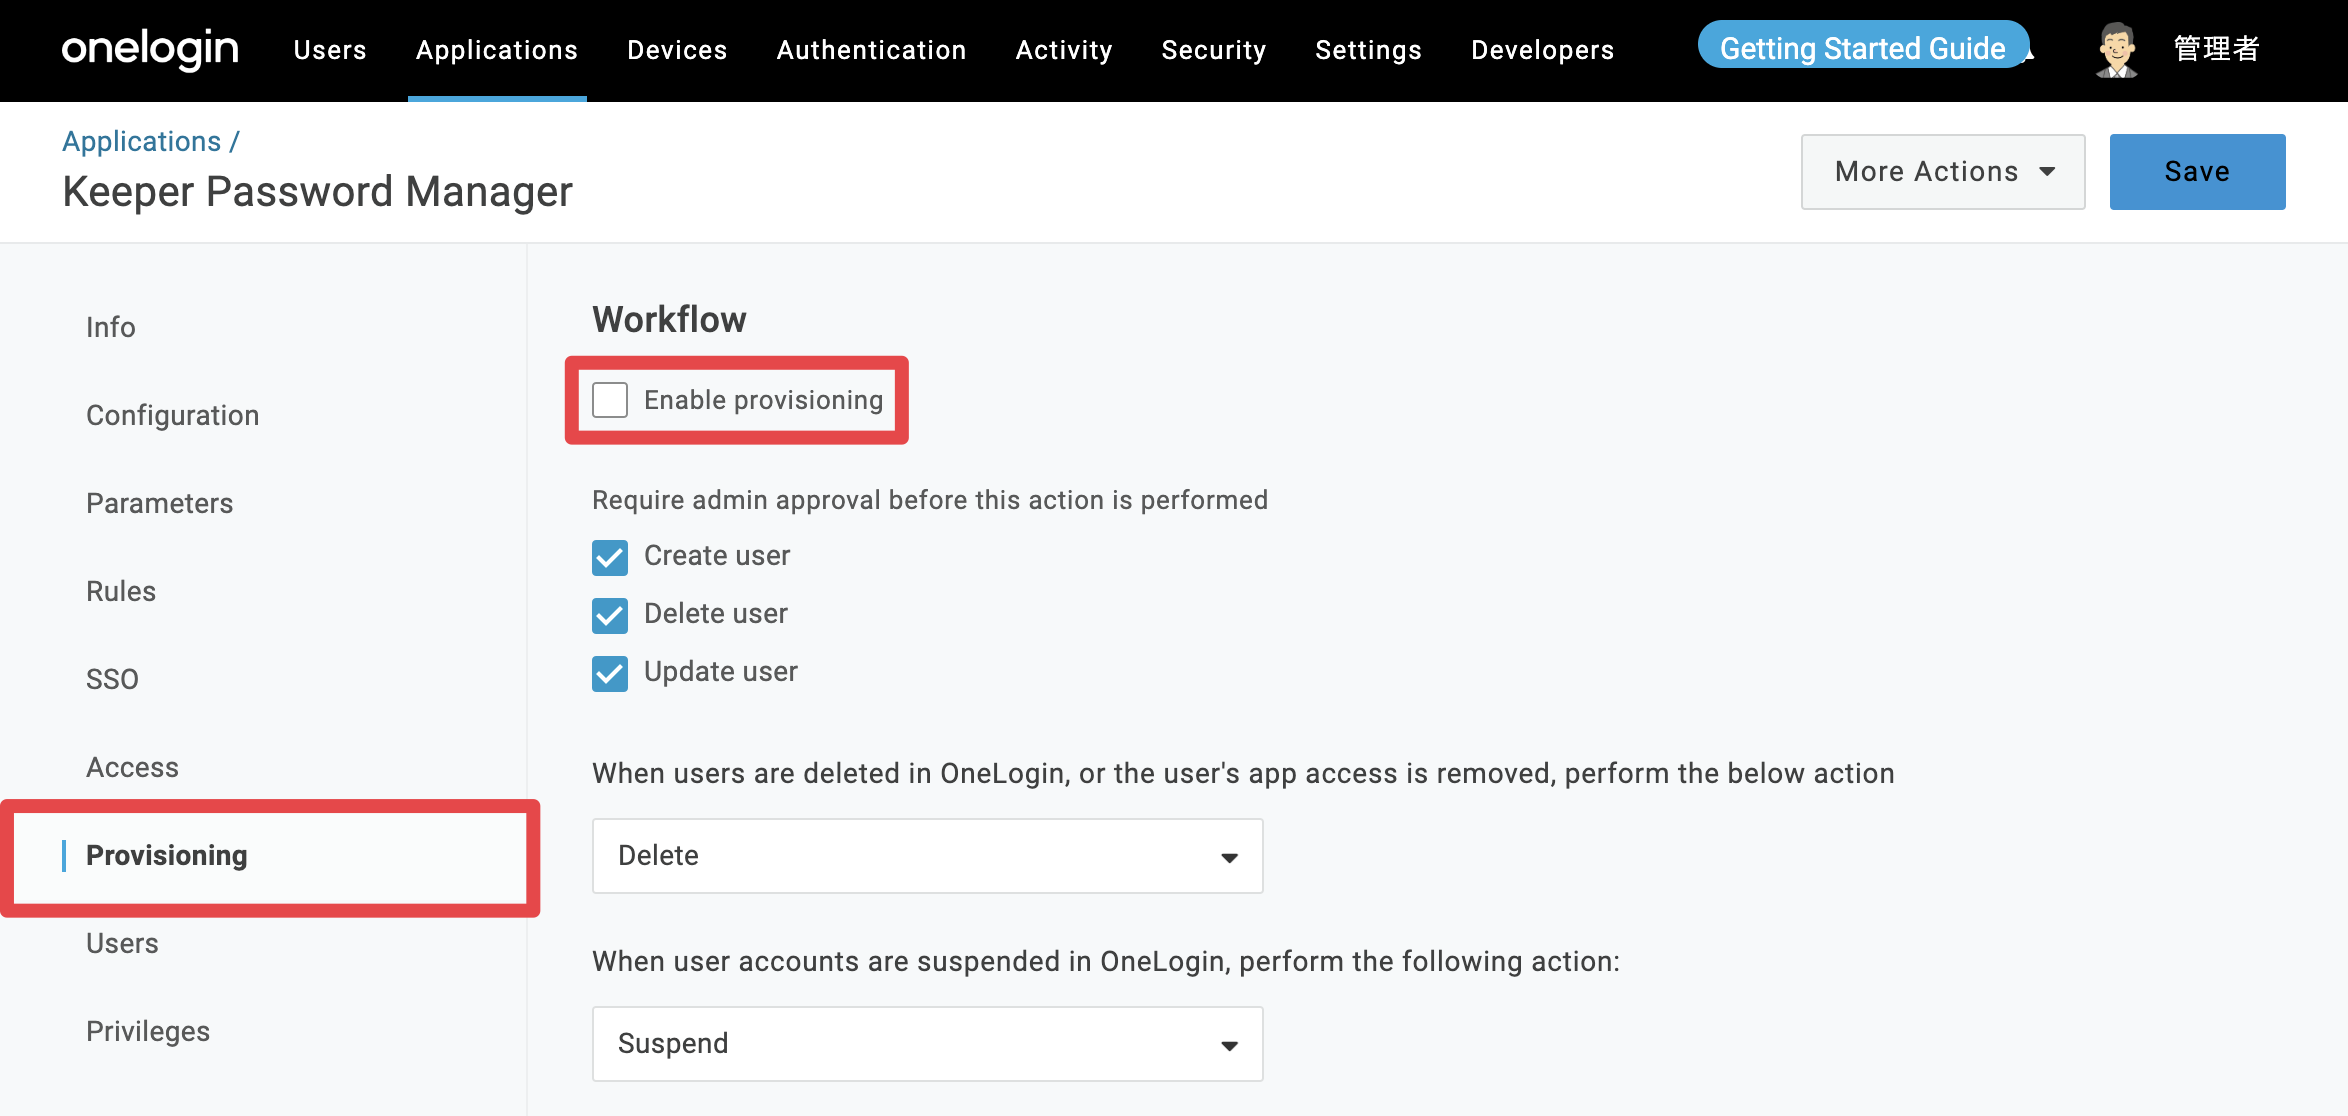Image resolution: width=2348 pixels, height=1116 pixels.
Task: Expand the Delete action dropdown
Action: [x=928, y=856]
